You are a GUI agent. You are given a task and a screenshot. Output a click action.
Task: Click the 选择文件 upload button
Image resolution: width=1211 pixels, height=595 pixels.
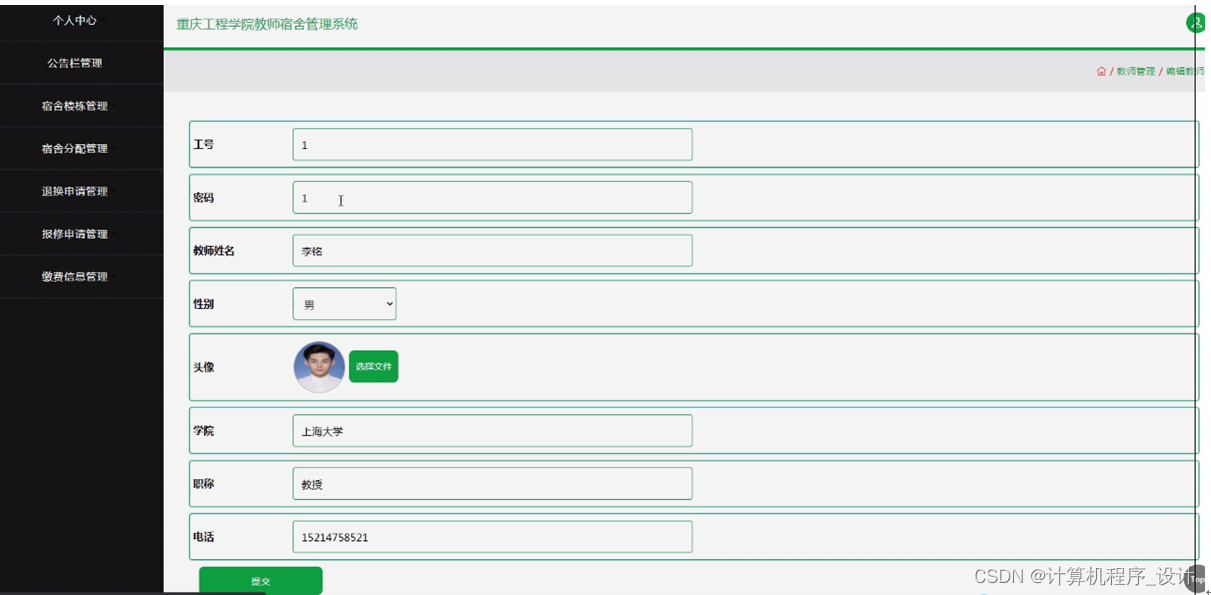(x=373, y=367)
